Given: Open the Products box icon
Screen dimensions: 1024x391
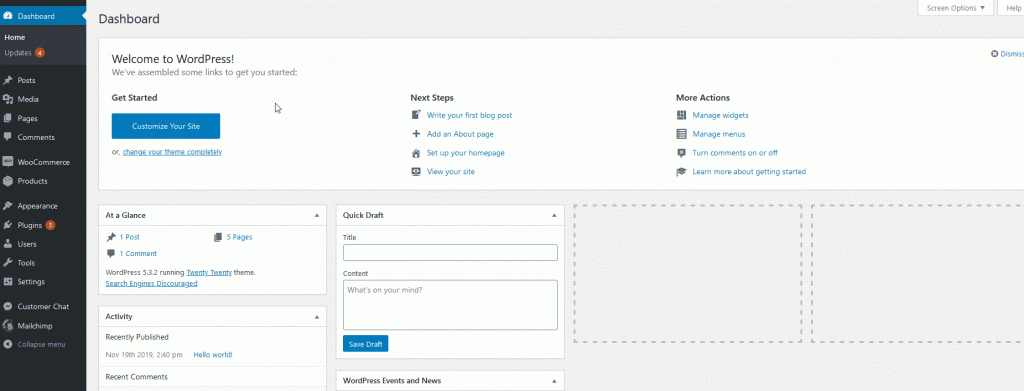Looking at the screenshot, I should point(8,181).
